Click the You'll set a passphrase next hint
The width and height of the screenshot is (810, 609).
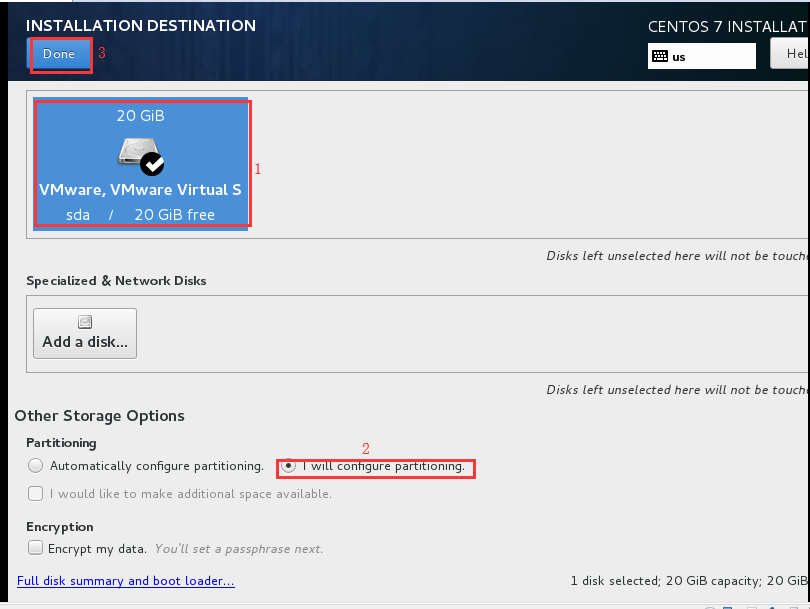pyautogui.click(x=239, y=549)
